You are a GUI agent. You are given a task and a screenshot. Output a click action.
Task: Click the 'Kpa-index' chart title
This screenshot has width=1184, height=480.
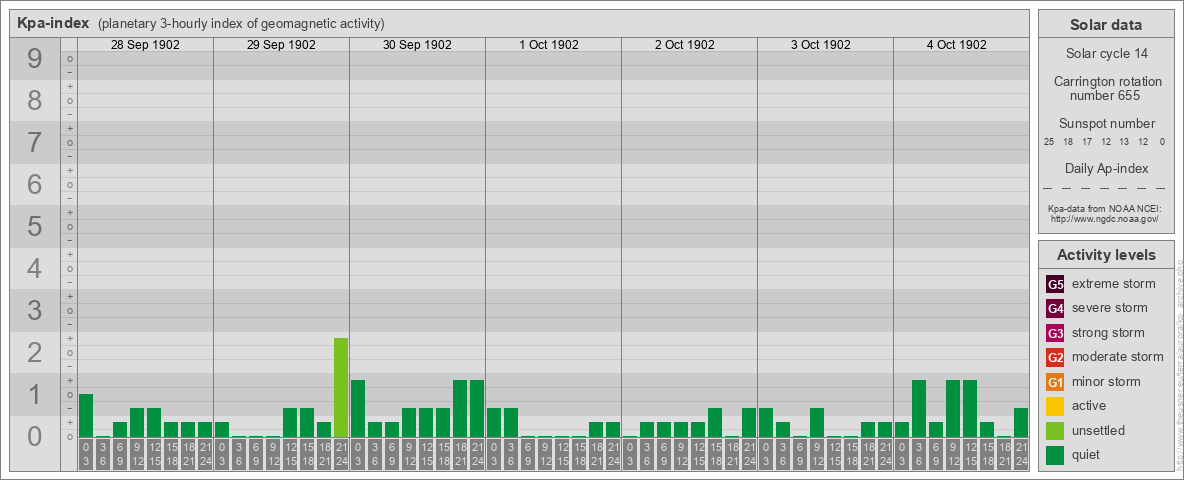pos(54,23)
